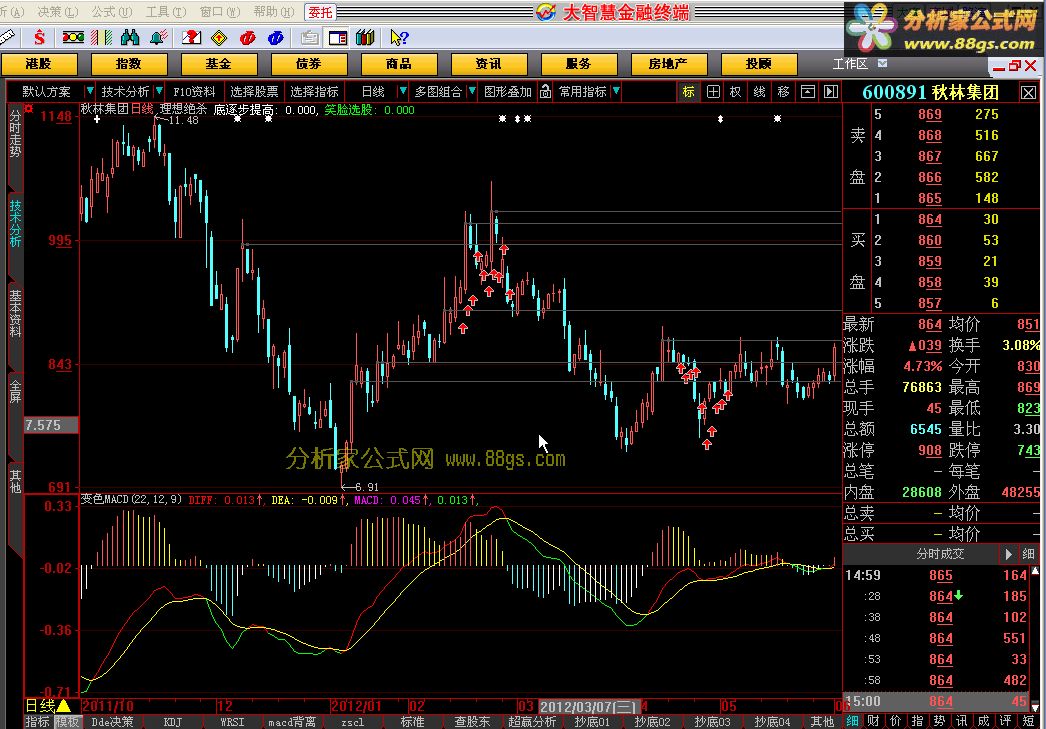Click the 细 detail button beside 分时成交
1046x729 pixels.
coord(1028,554)
